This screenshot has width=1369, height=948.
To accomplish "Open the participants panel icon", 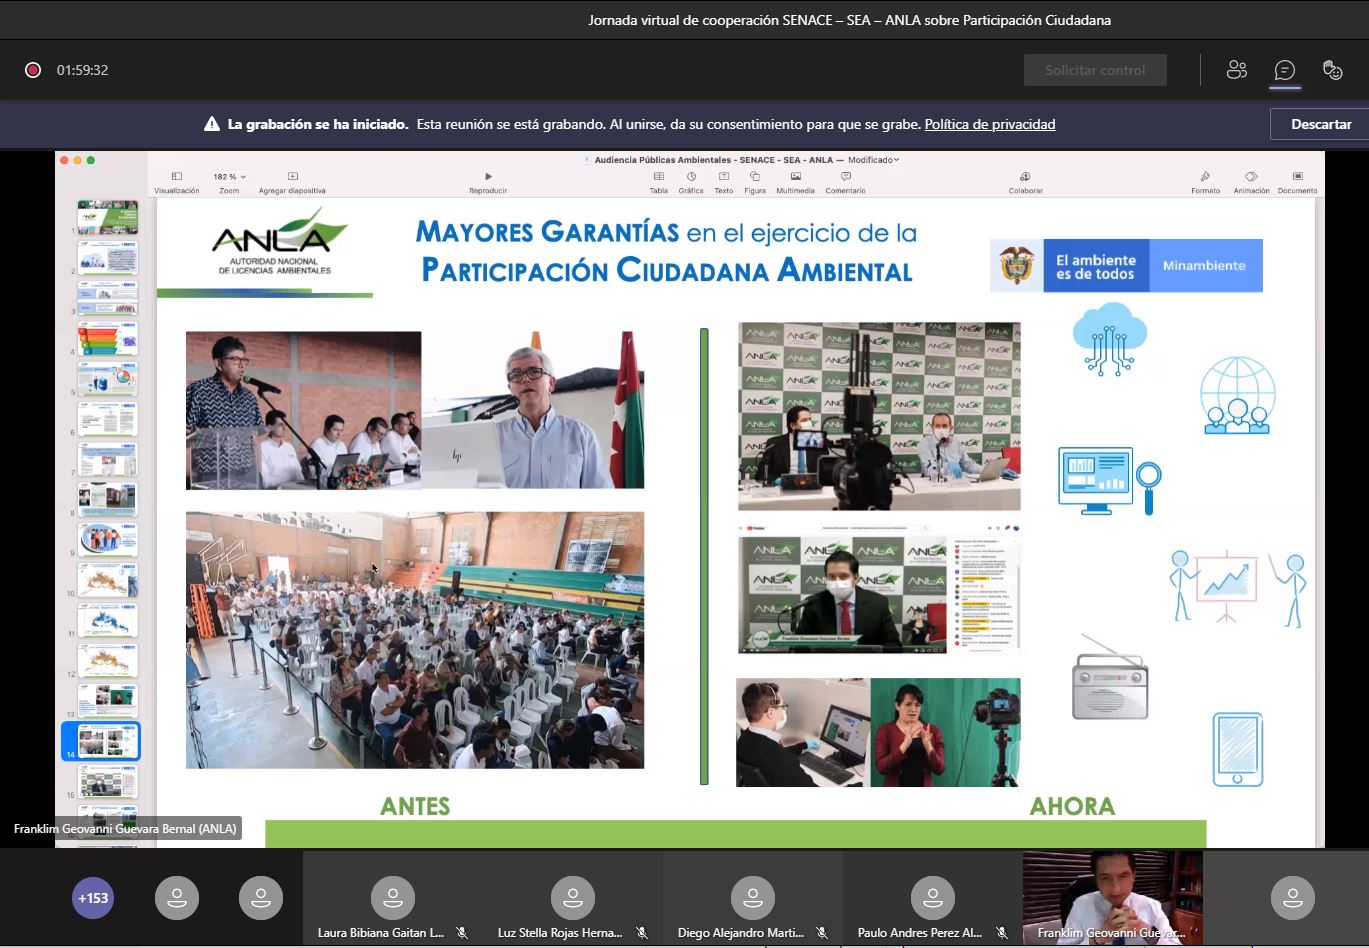I will tap(1236, 70).
